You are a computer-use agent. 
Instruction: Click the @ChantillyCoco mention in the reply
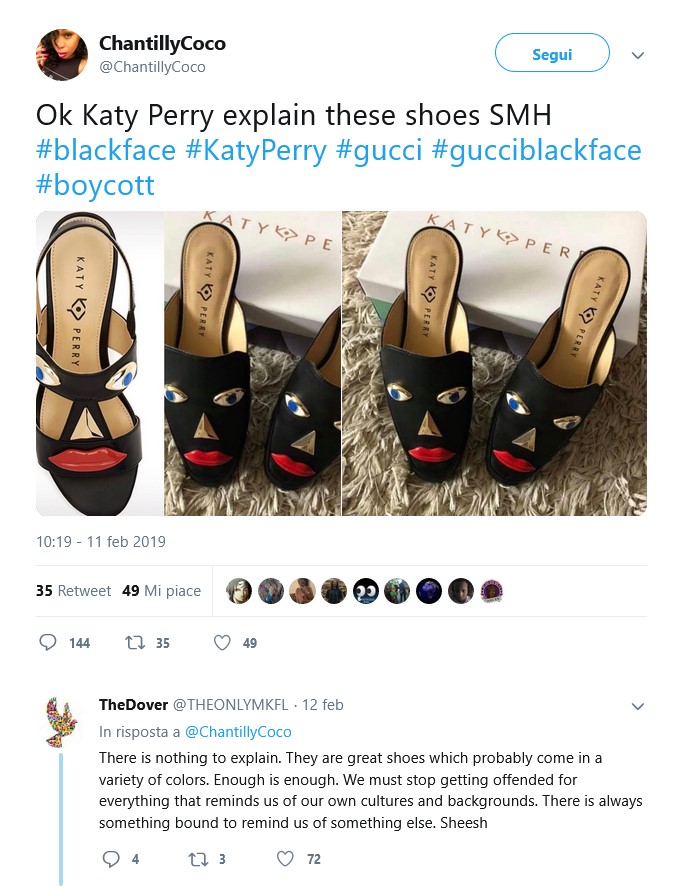[237, 732]
